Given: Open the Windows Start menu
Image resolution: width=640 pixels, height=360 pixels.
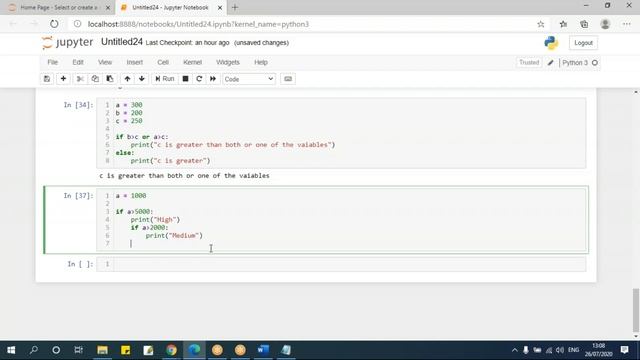Looking at the screenshot, I should point(11,350).
